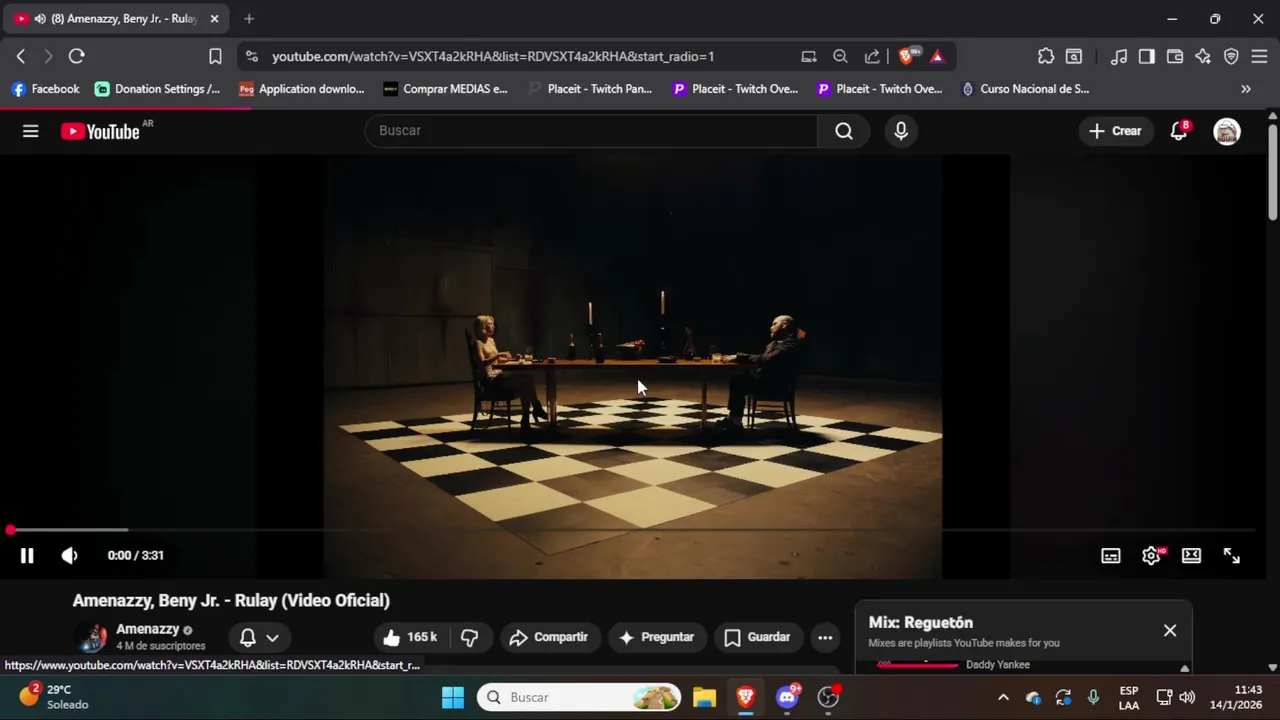Go to the YouTube home logo
Viewport: 1280px width, 720px height.
click(100, 131)
